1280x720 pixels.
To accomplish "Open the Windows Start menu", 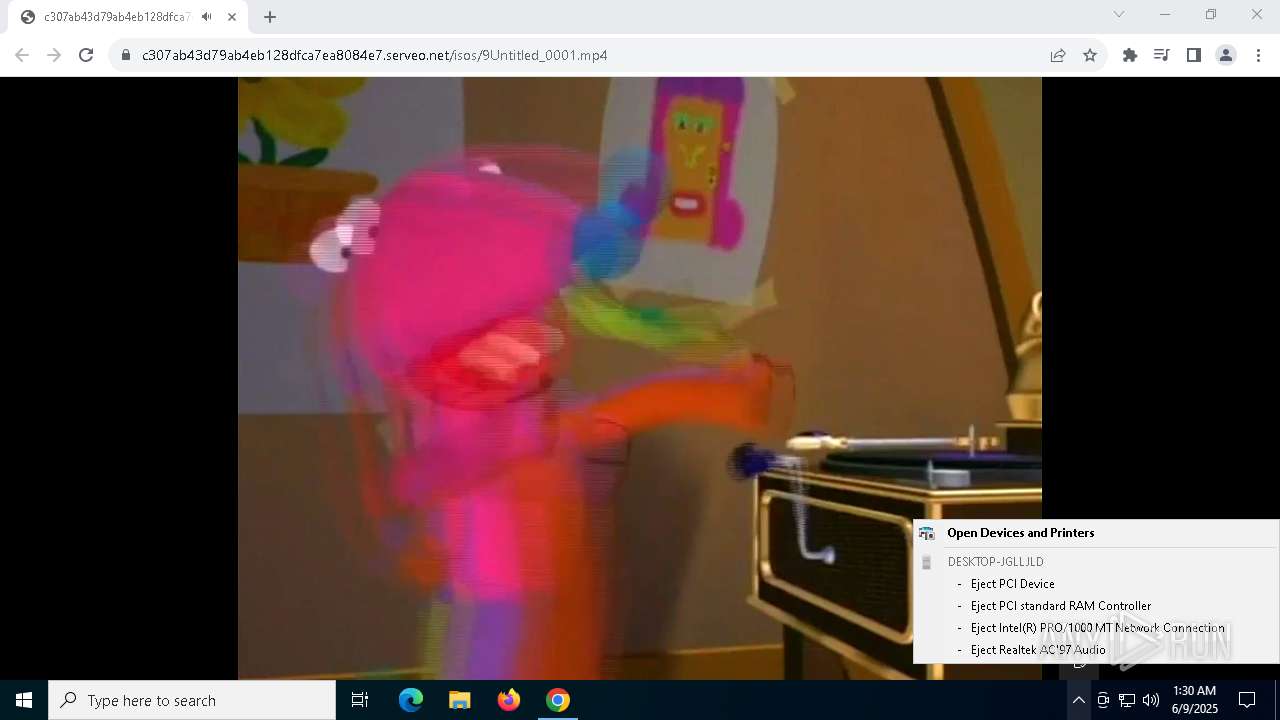I will pyautogui.click(x=24, y=700).
